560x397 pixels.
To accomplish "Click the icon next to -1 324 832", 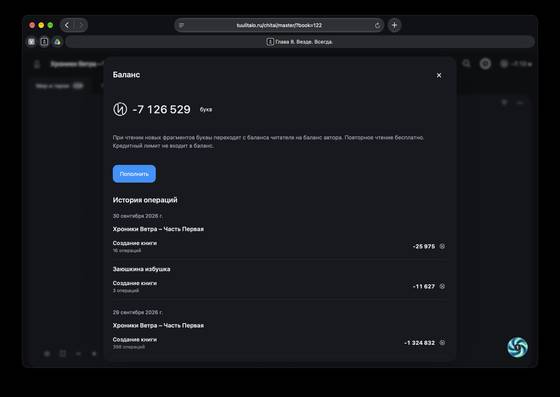I will pos(442,343).
